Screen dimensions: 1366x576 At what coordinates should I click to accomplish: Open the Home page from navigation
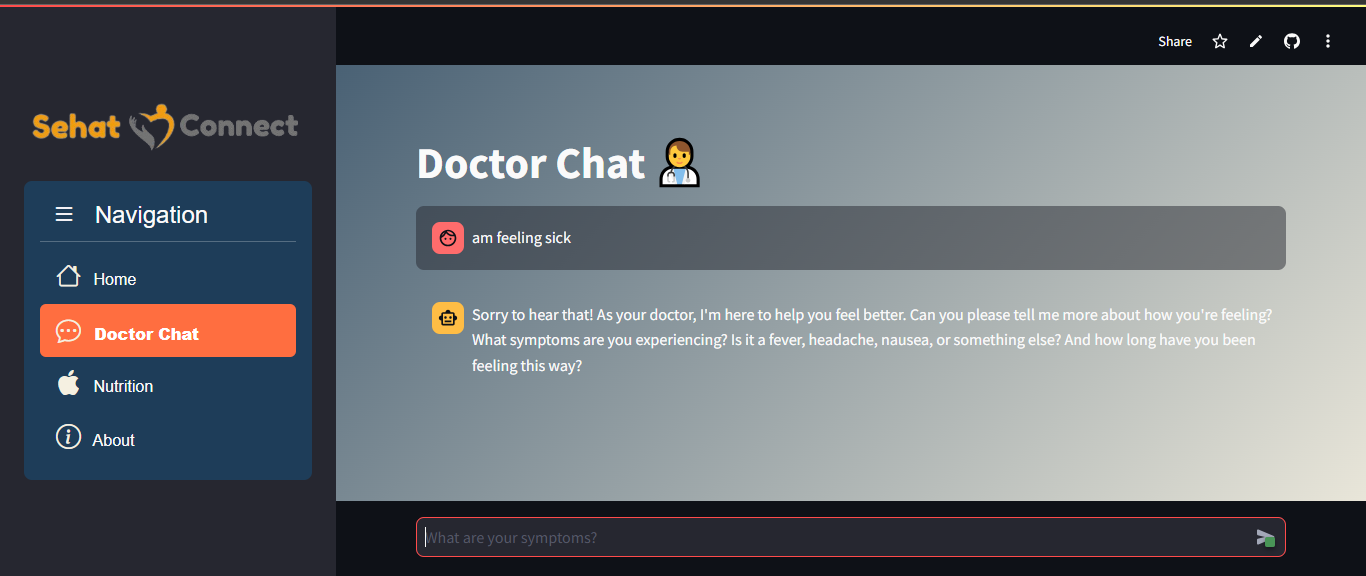tap(113, 278)
